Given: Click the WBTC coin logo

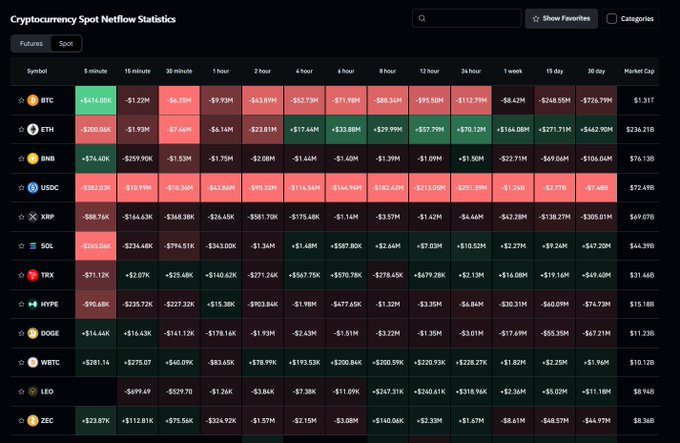Looking at the screenshot, I should click(33, 362).
